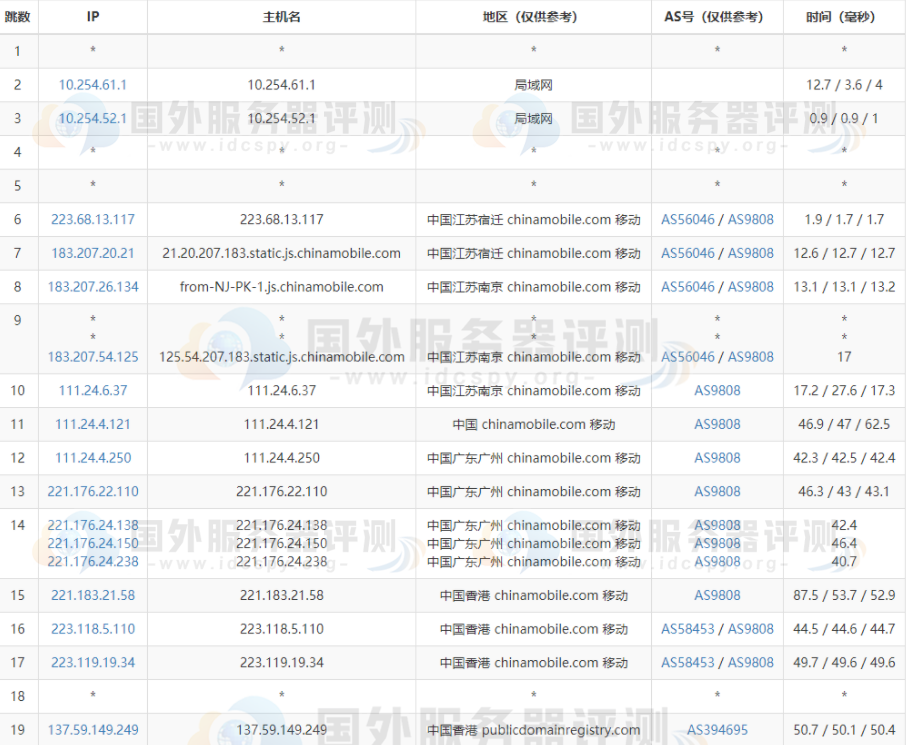Click the blue 221.176.24.150 IP link

point(93,543)
